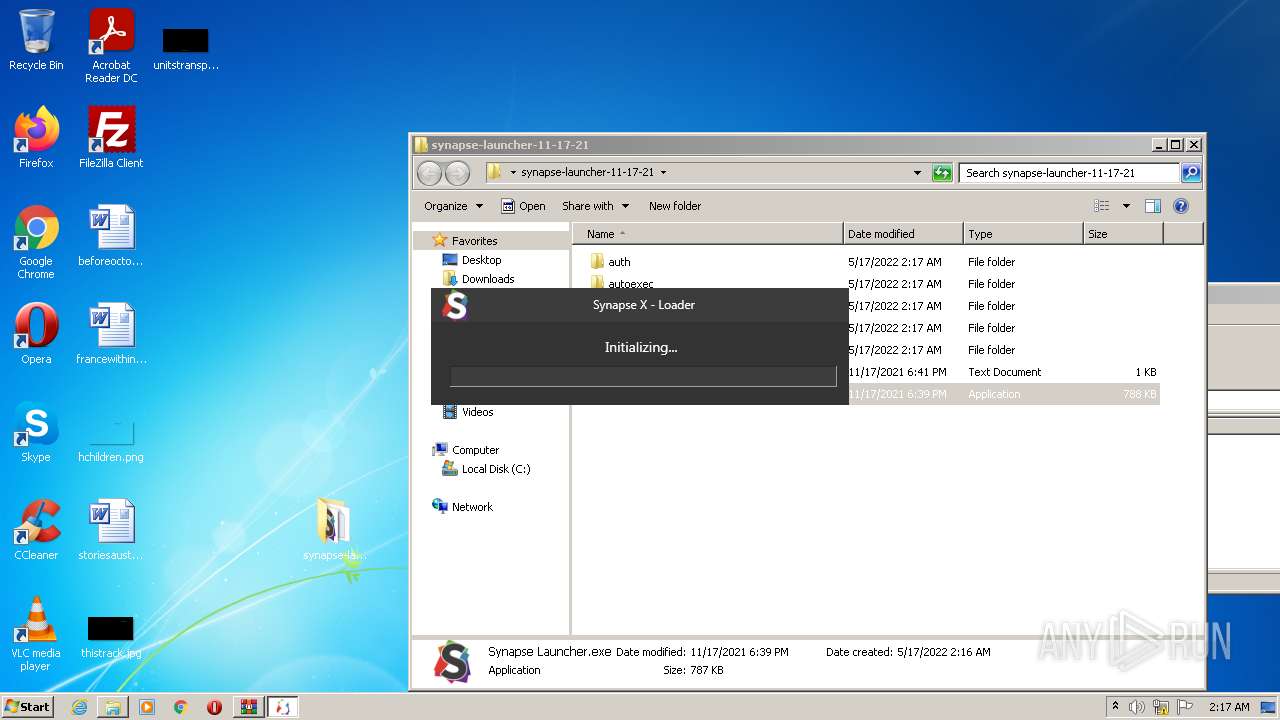This screenshot has height=720, width=1280.
Task: Show hidden tray icons arrow
Action: coord(1115,707)
